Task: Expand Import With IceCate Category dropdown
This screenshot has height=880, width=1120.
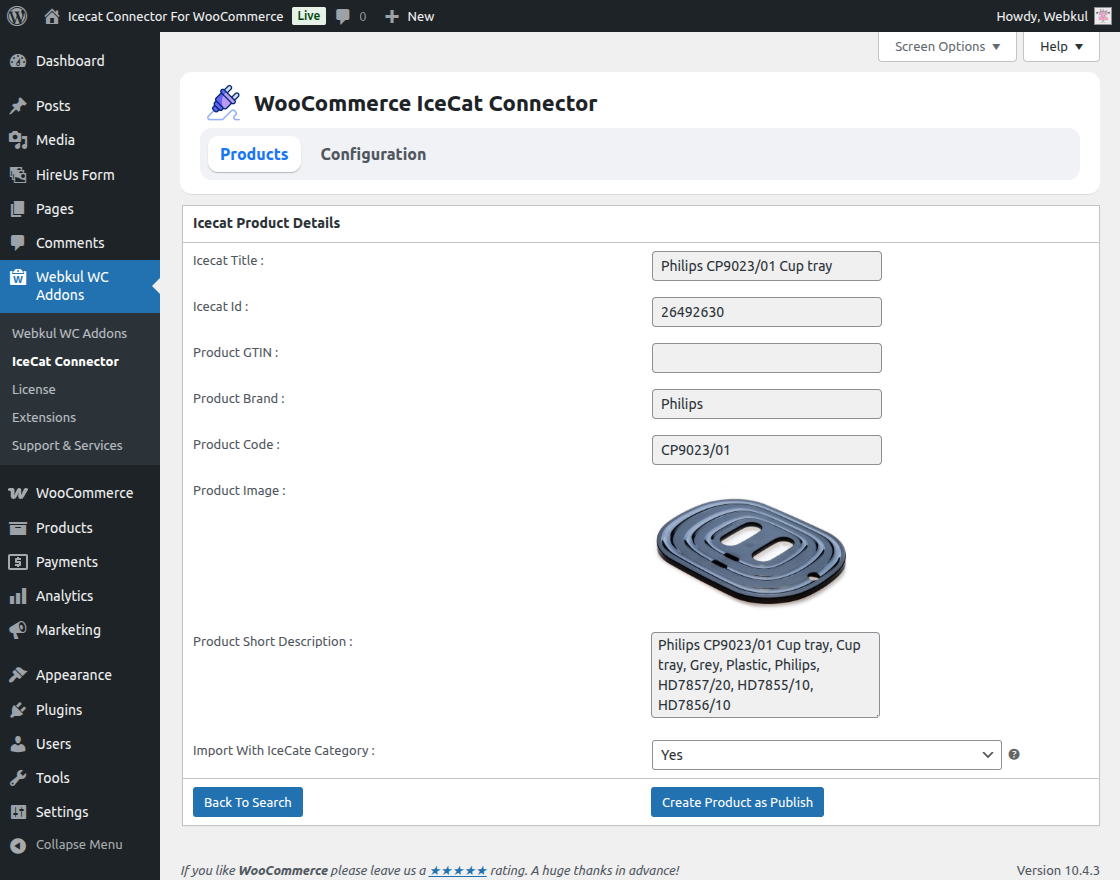Action: [825, 755]
